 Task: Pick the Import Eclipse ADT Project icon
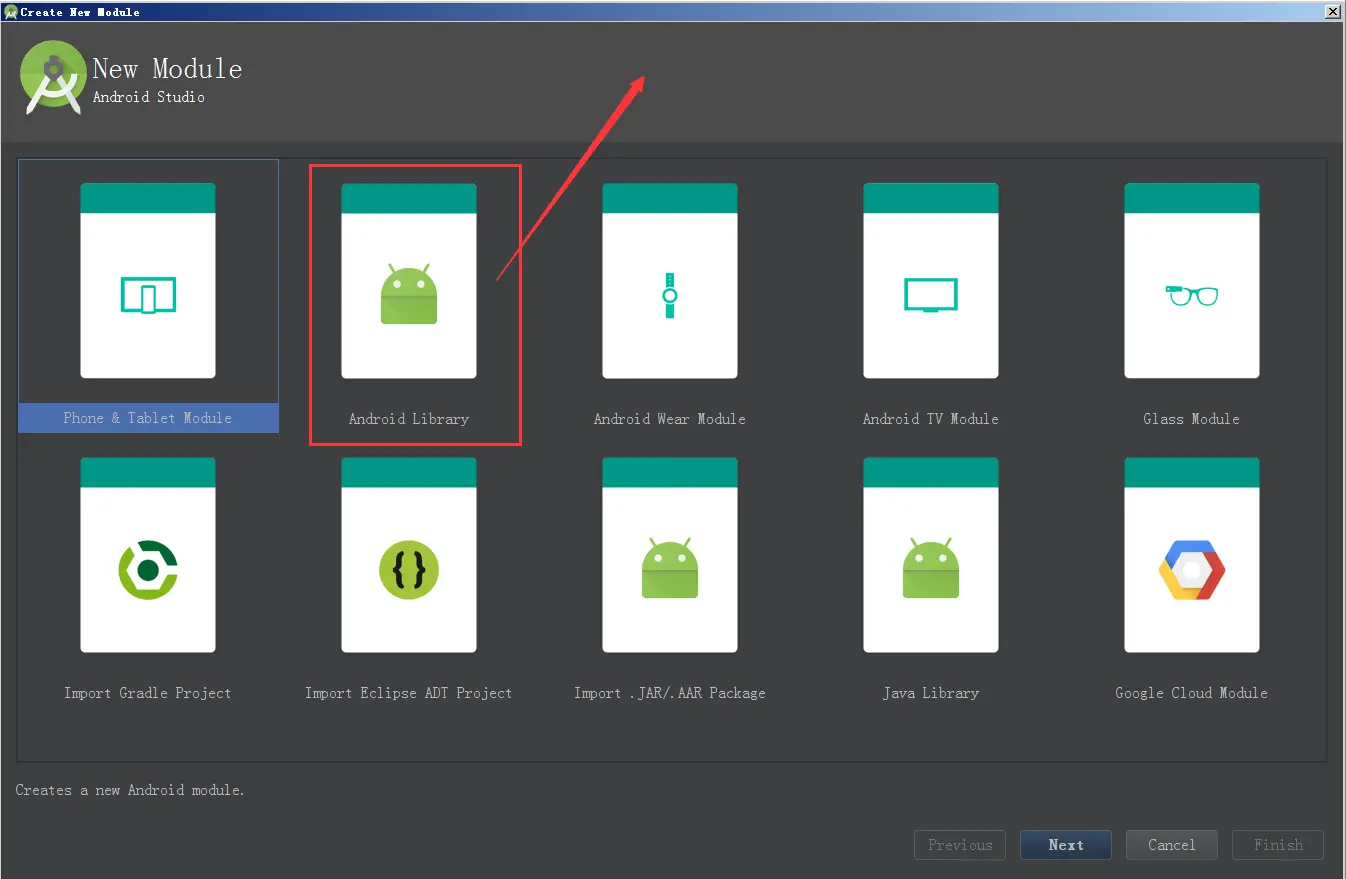pyautogui.click(x=409, y=555)
